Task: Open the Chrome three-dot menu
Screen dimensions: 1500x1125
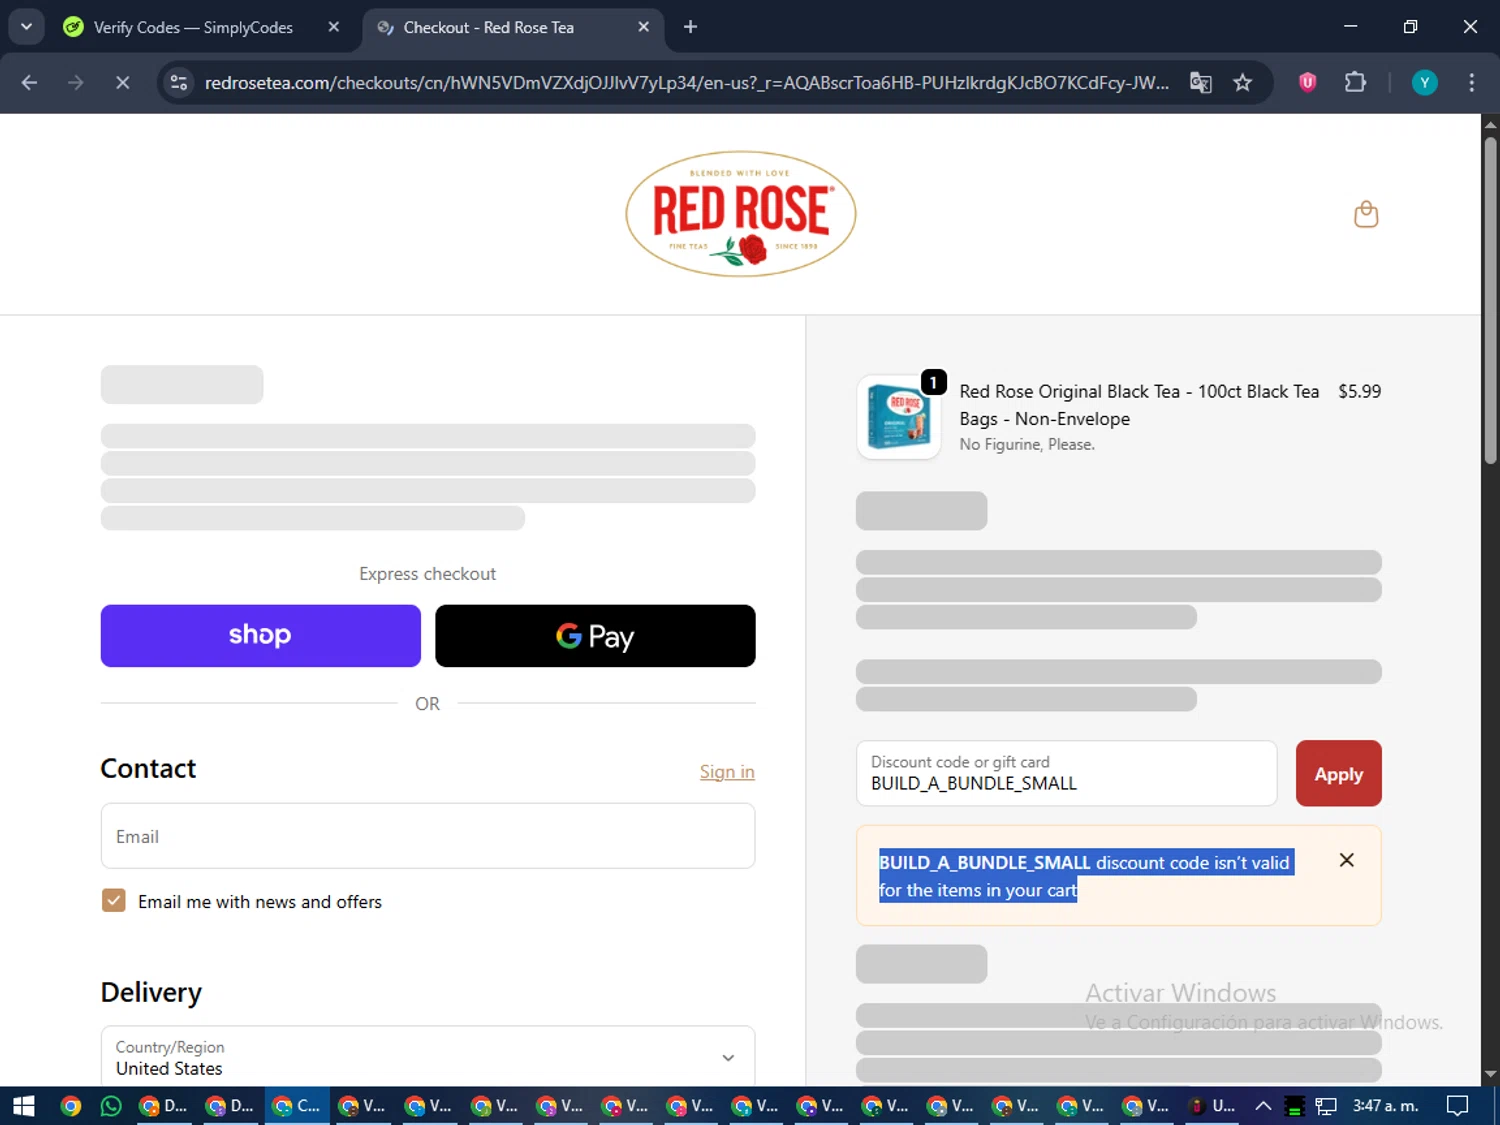Action: (1471, 83)
